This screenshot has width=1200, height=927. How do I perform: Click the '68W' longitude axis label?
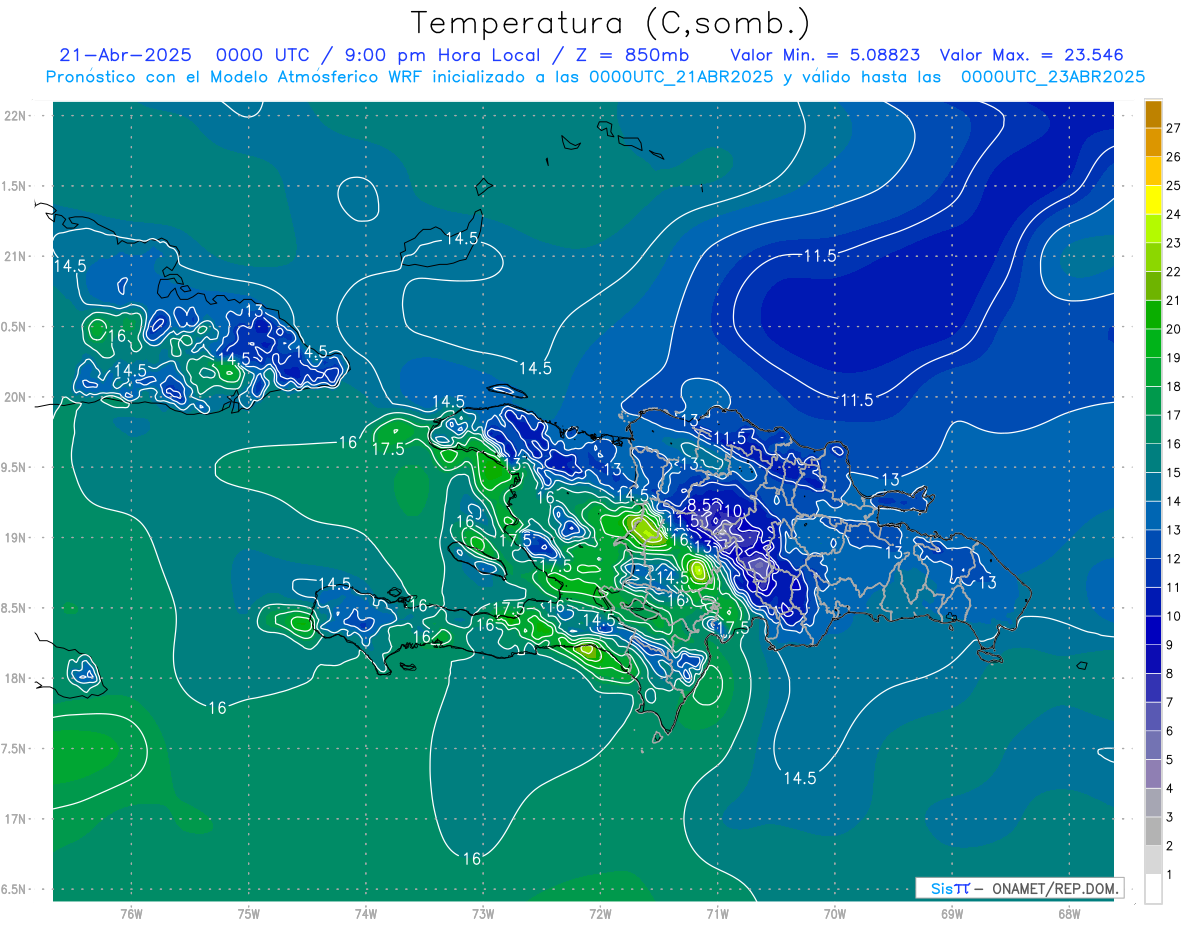tap(1069, 913)
